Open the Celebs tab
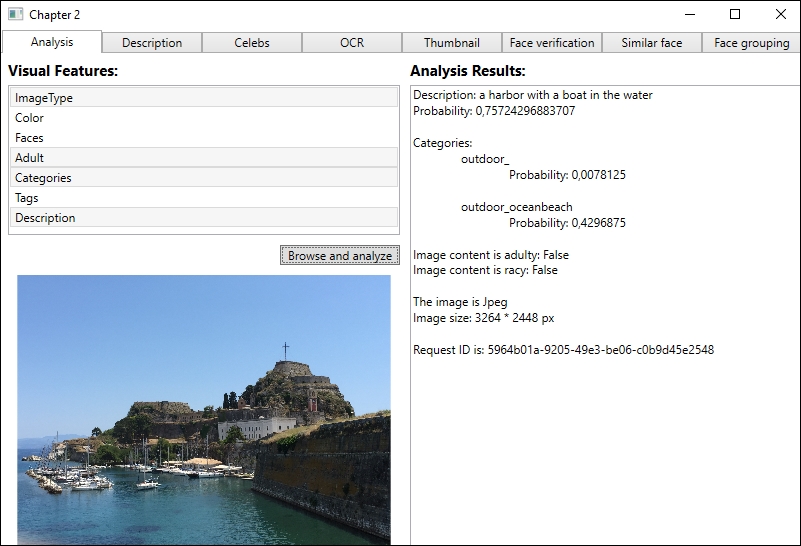 (252, 43)
